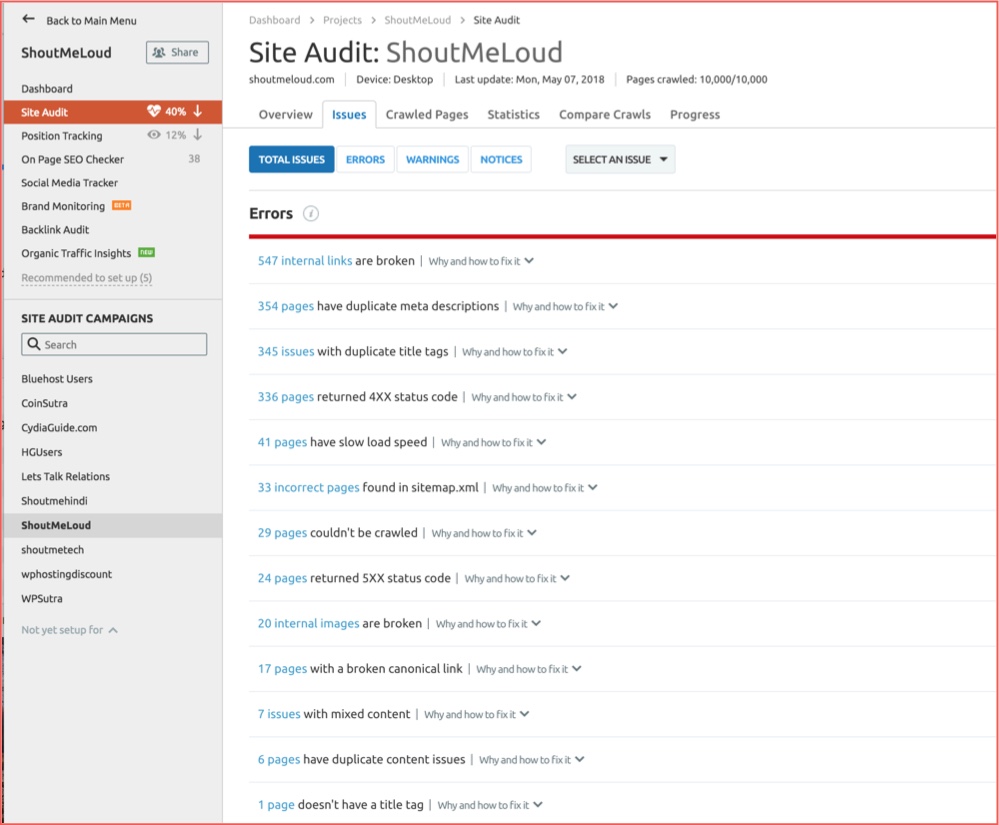Click the NEW badge next to Organic Traffic Insights

146,253
